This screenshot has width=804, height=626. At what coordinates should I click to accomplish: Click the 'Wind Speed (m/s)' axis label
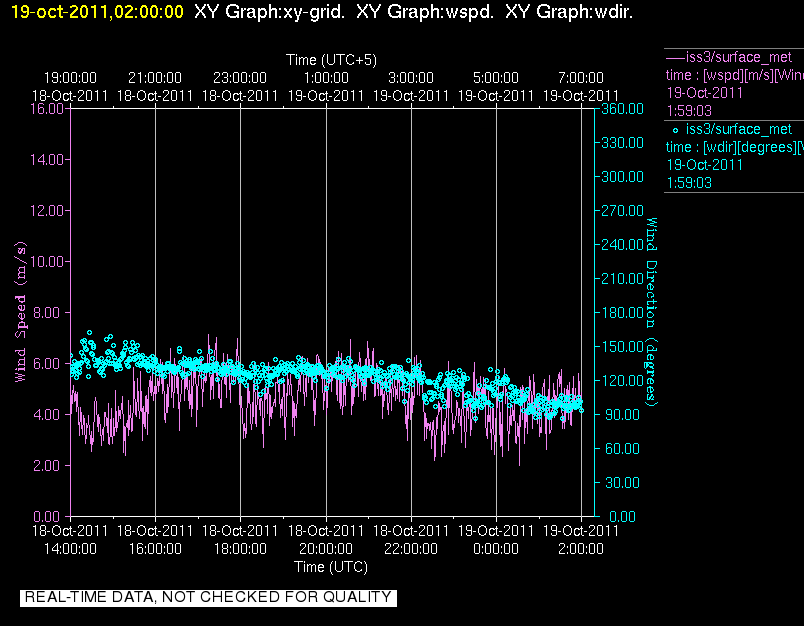[20, 312]
